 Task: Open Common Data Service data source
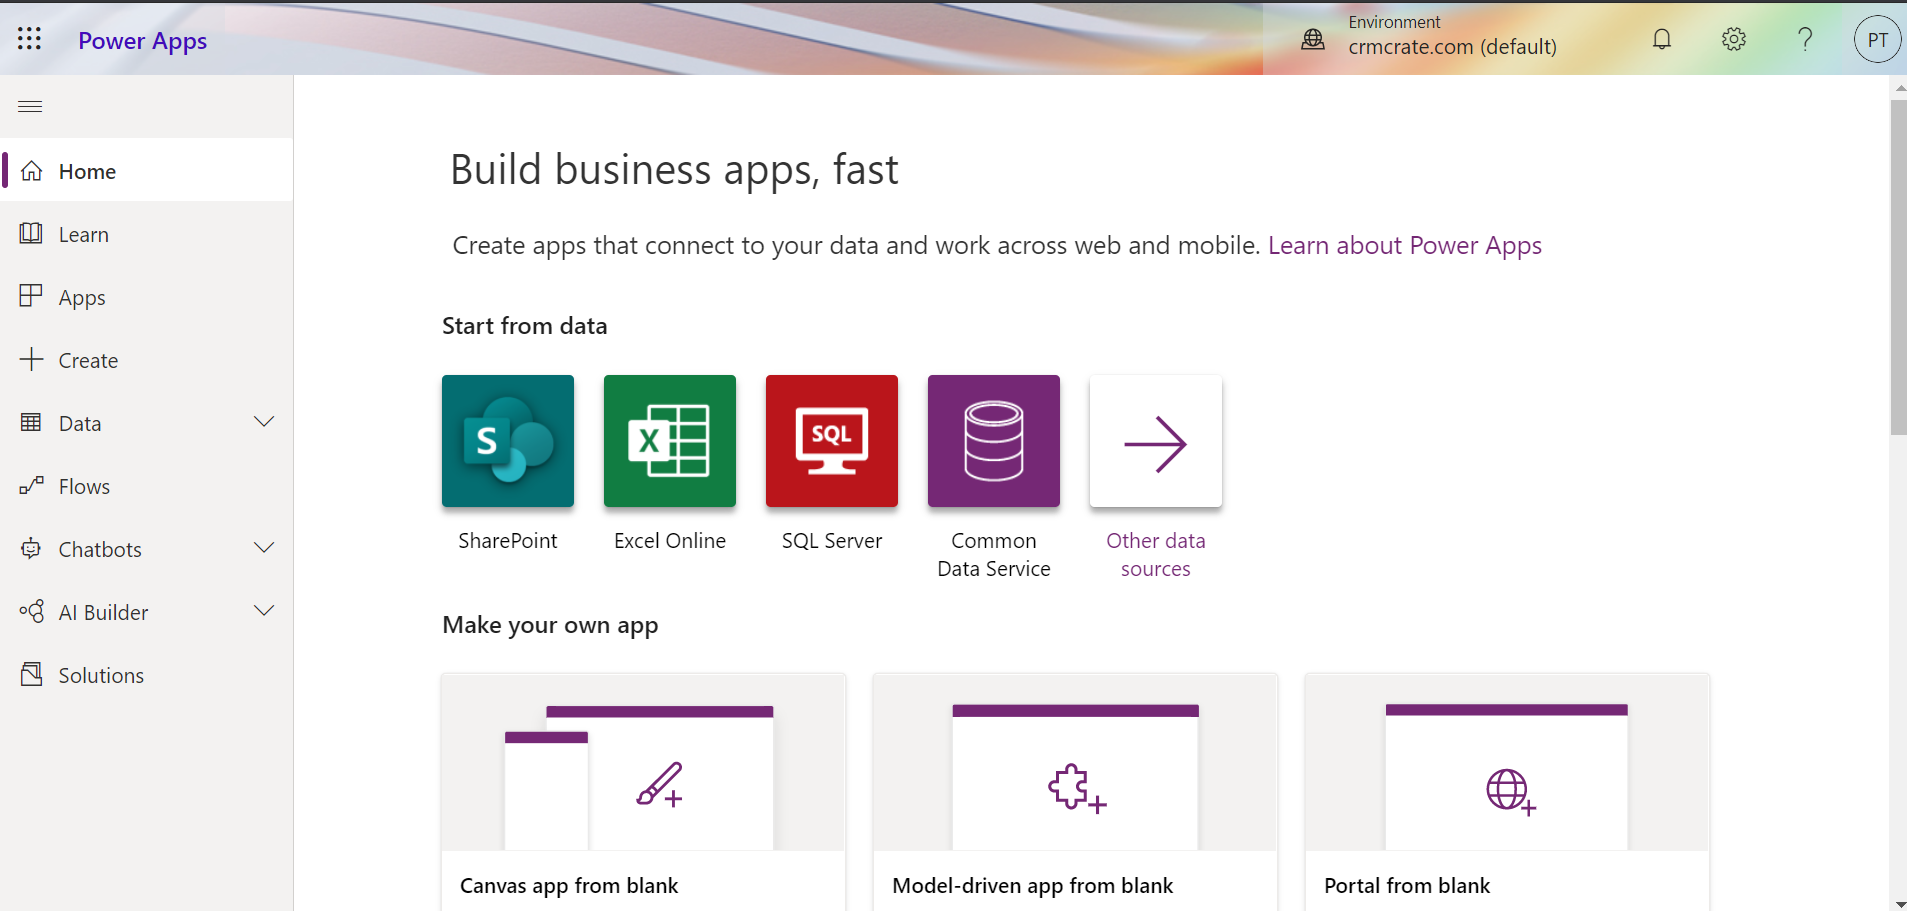[x=992, y=441]
